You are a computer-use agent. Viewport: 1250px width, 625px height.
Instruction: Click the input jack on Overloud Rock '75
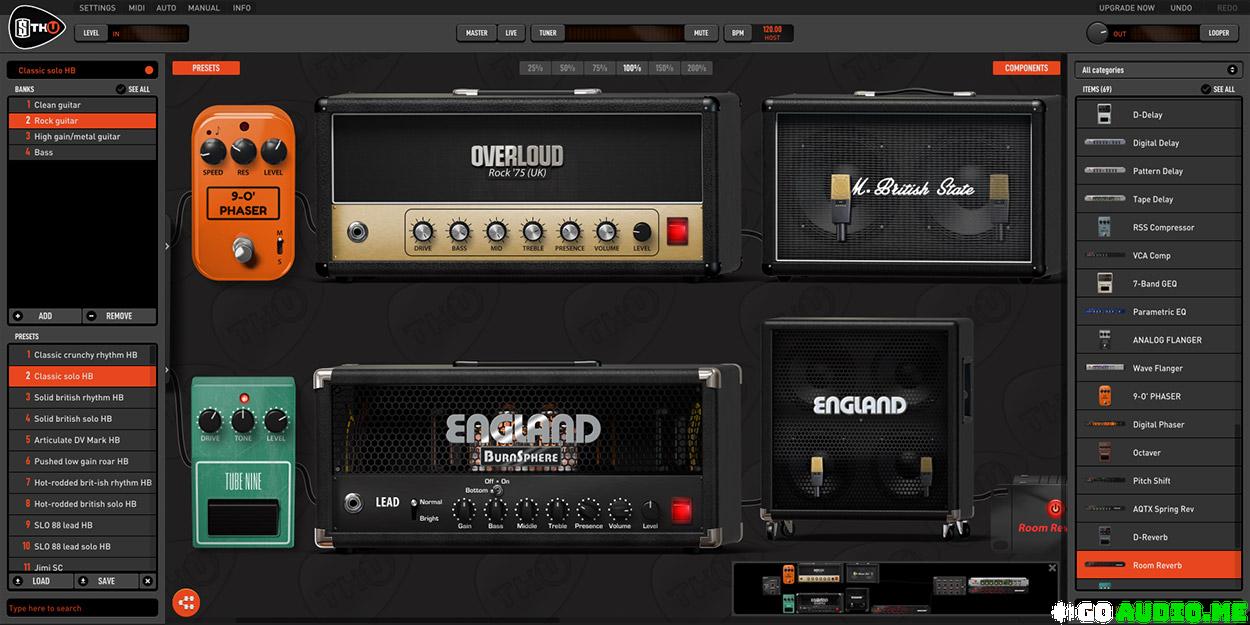coord(357,233)
